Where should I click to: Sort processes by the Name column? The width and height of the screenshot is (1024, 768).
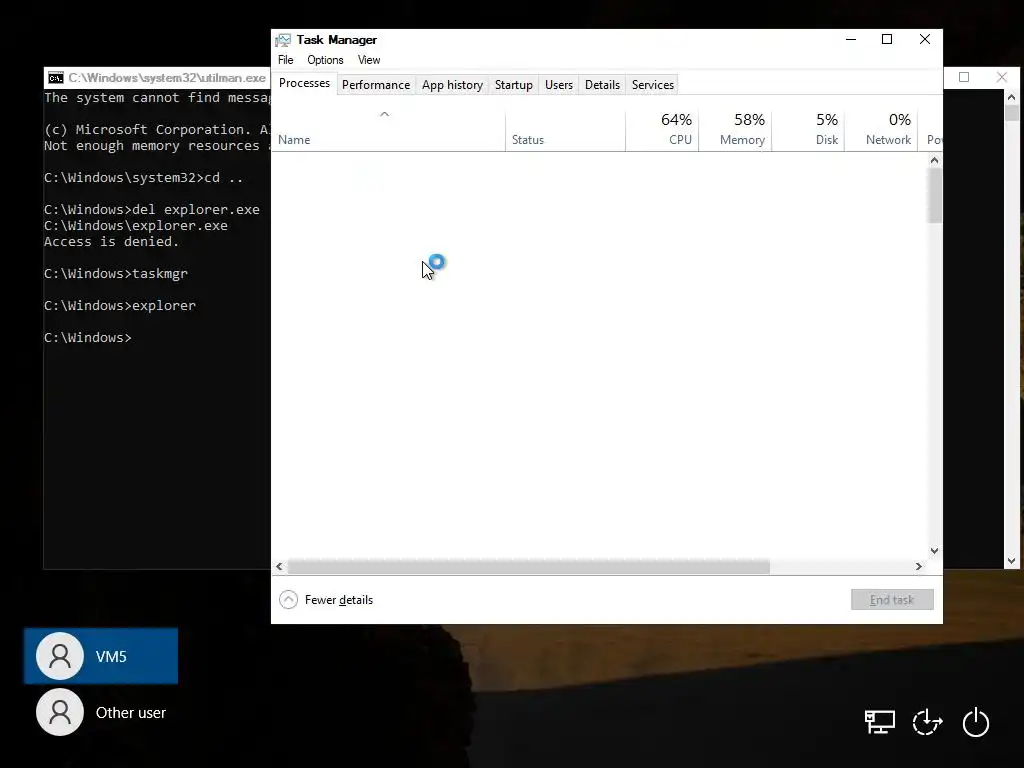pos(388,131)
